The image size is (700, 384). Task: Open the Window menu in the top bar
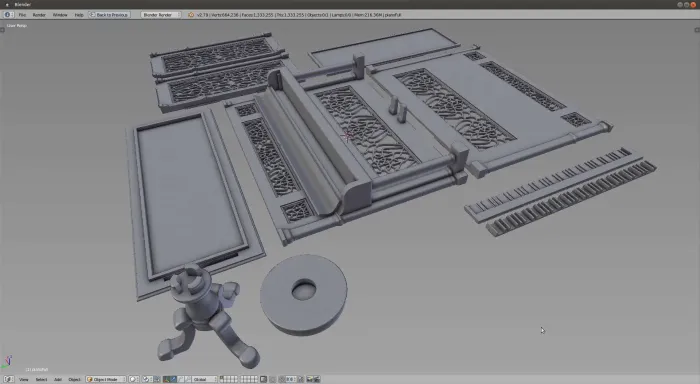[x=60, y=15]
